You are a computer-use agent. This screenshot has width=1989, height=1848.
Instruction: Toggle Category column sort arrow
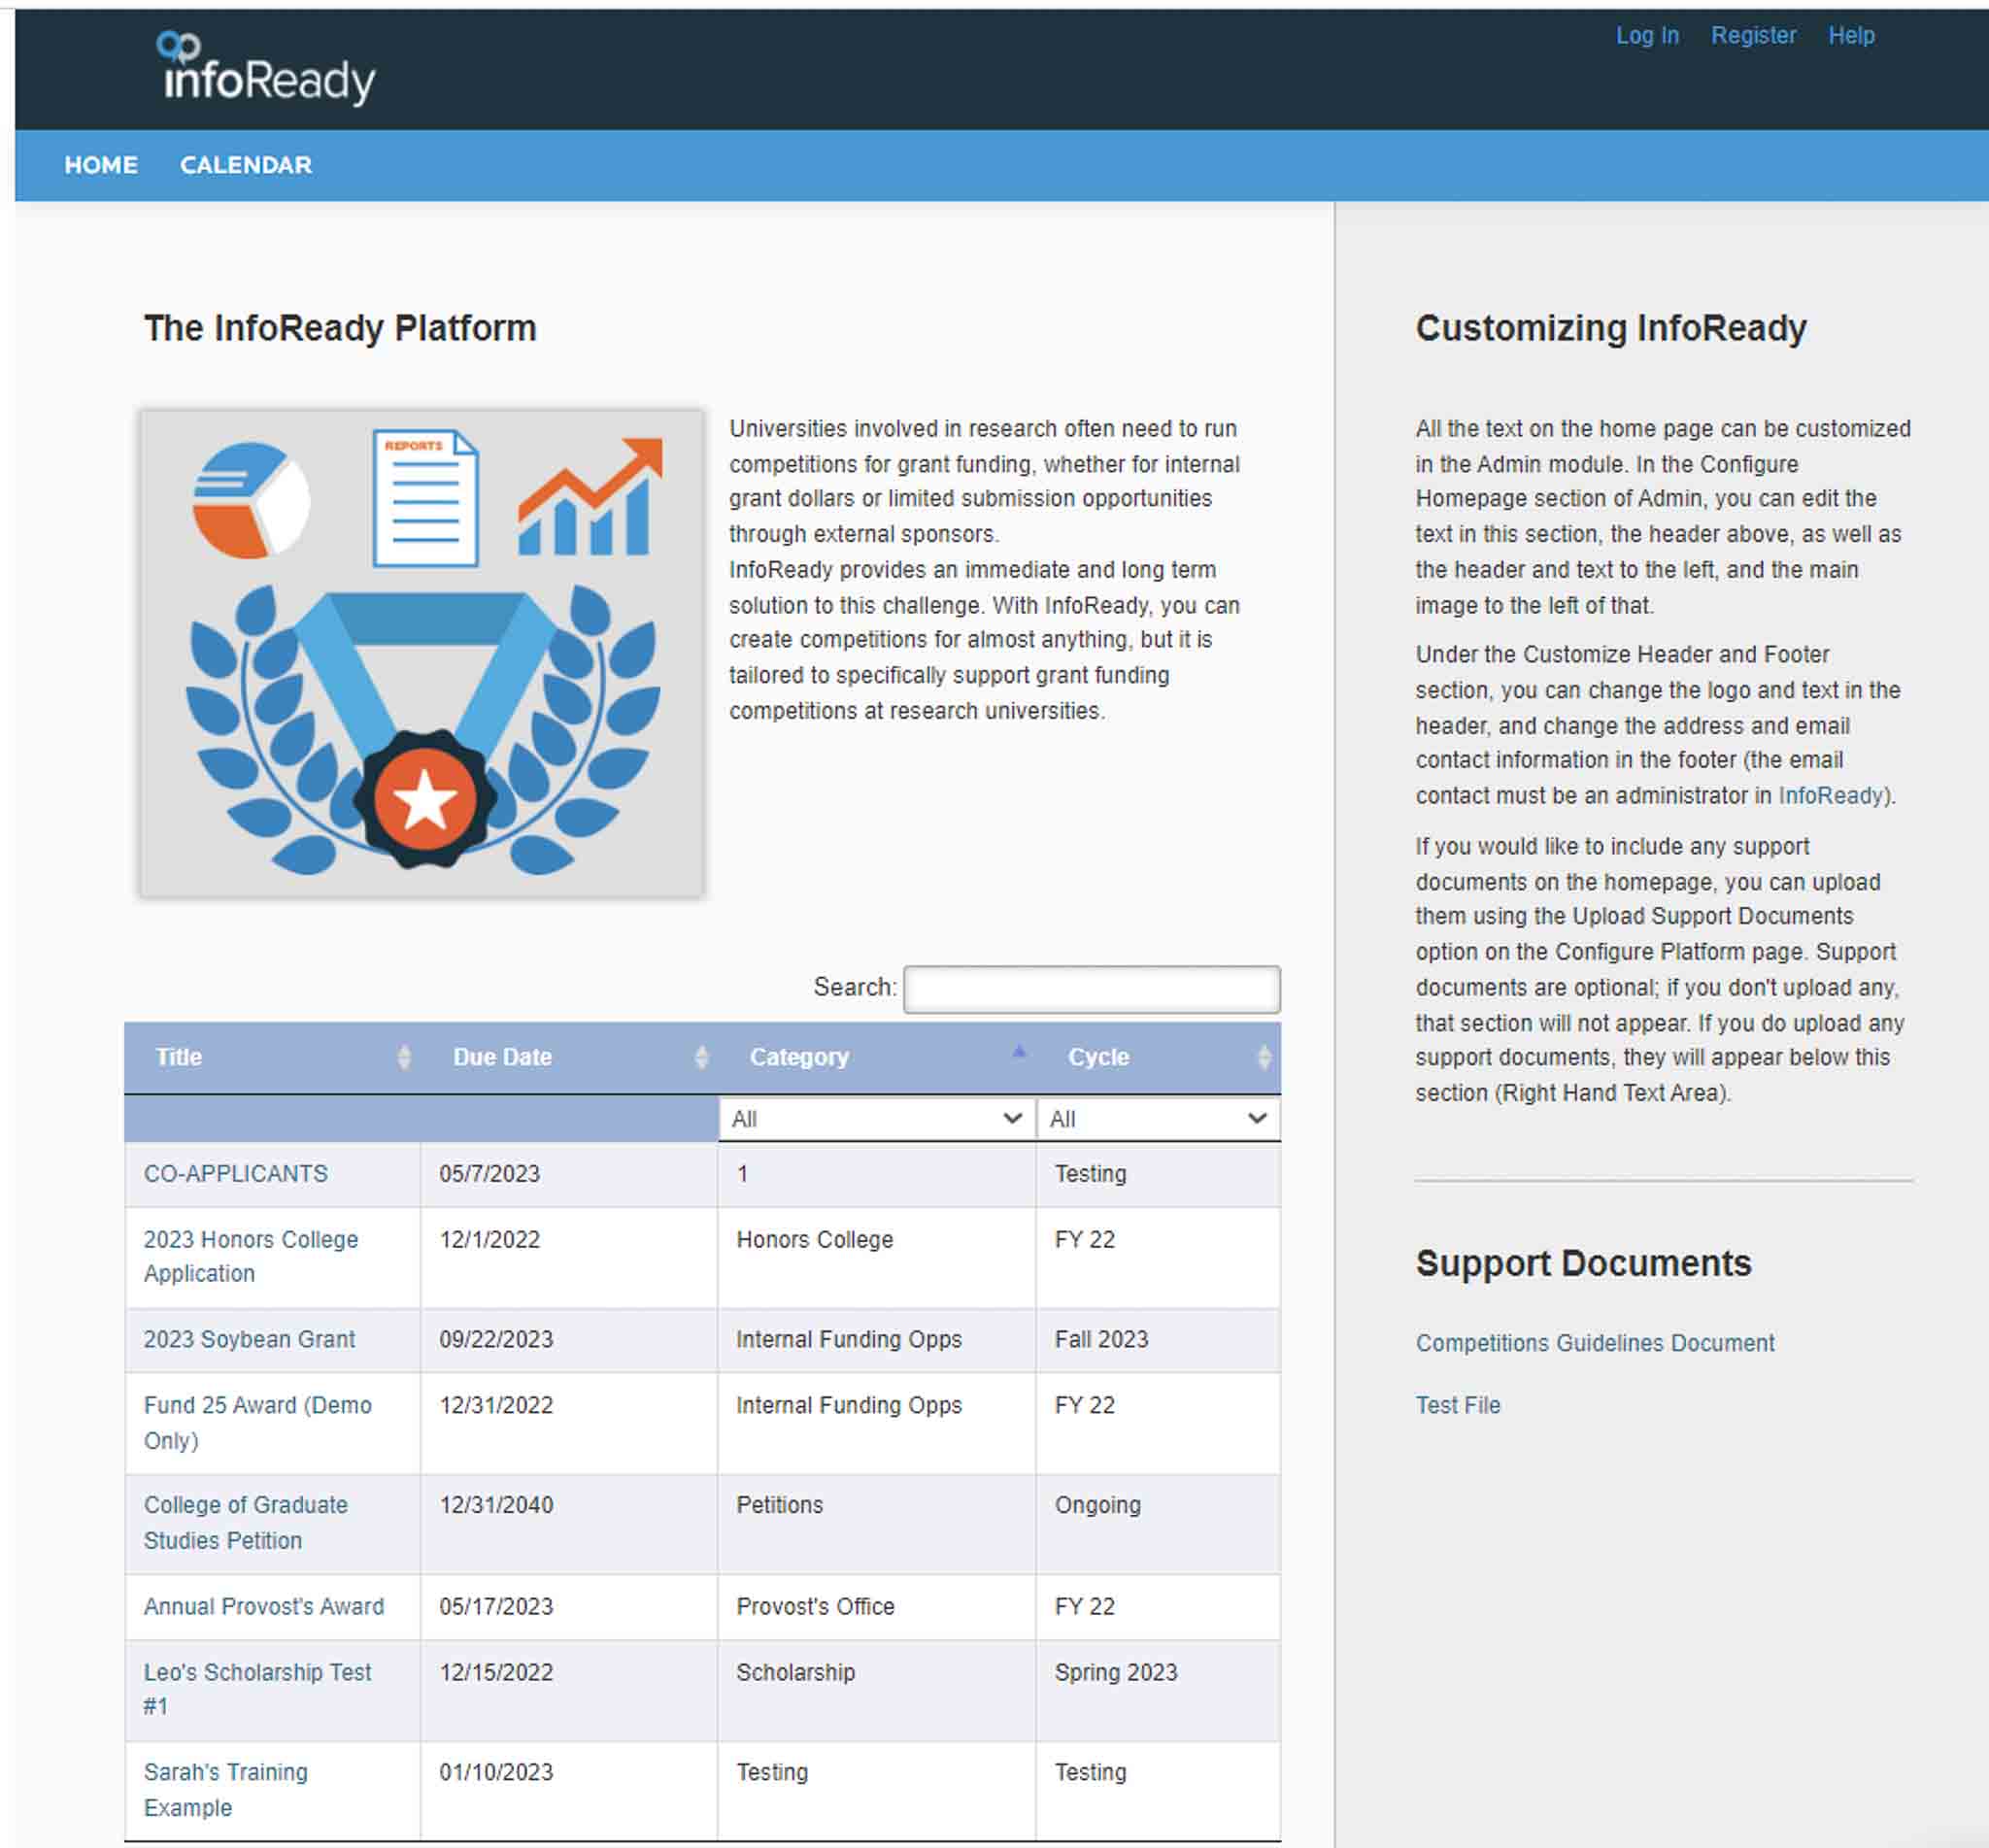pyautogui.click(x=1019, y=1051)
